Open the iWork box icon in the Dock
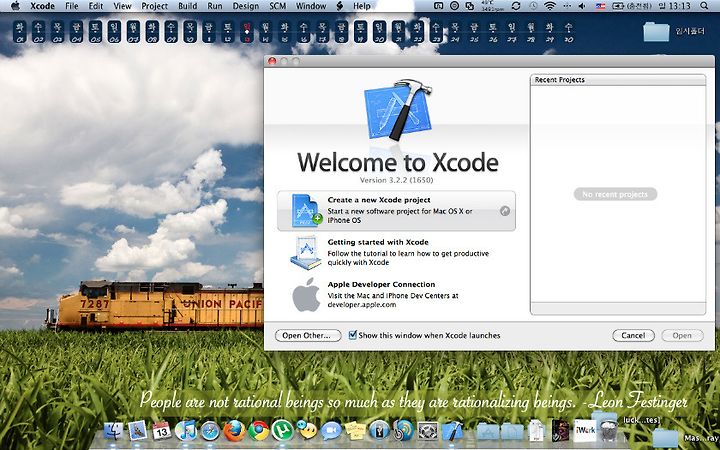 pyautogui.click(x=585, y=430)
